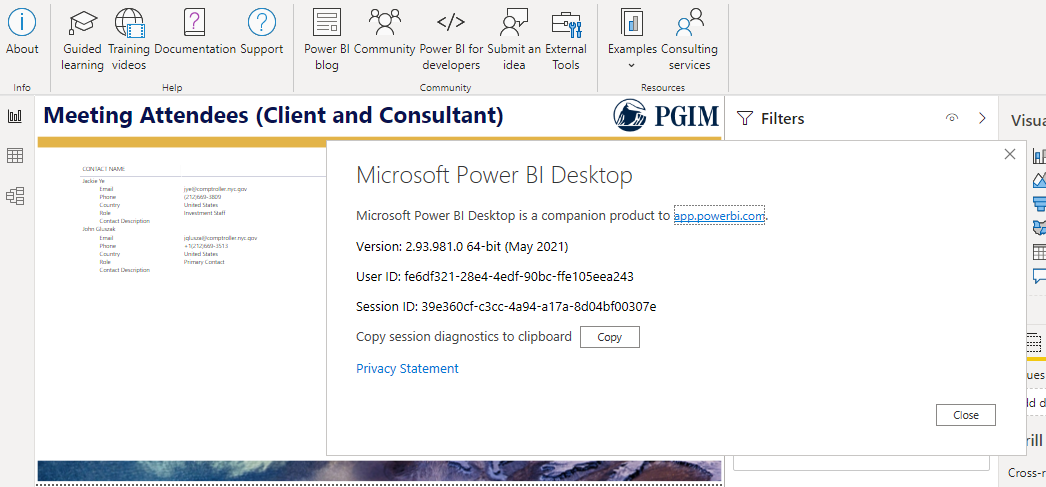Select the filled map visualization icon
The width and height of the screenshot is (1046, 487).
(1039, 227)
